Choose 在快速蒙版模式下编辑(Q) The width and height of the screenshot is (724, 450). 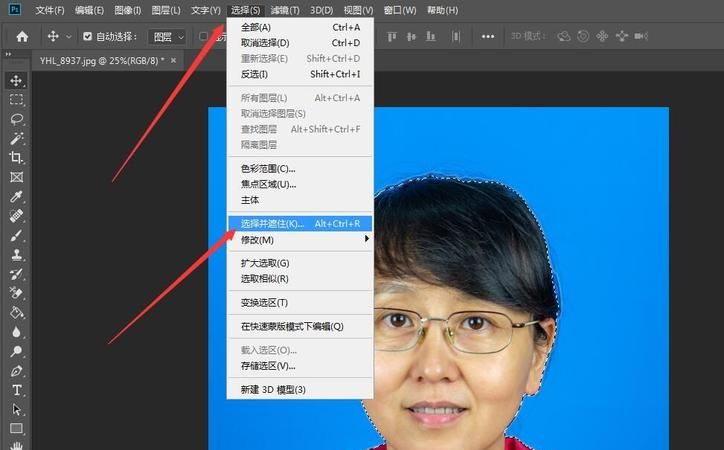click(x=300, y=326)
